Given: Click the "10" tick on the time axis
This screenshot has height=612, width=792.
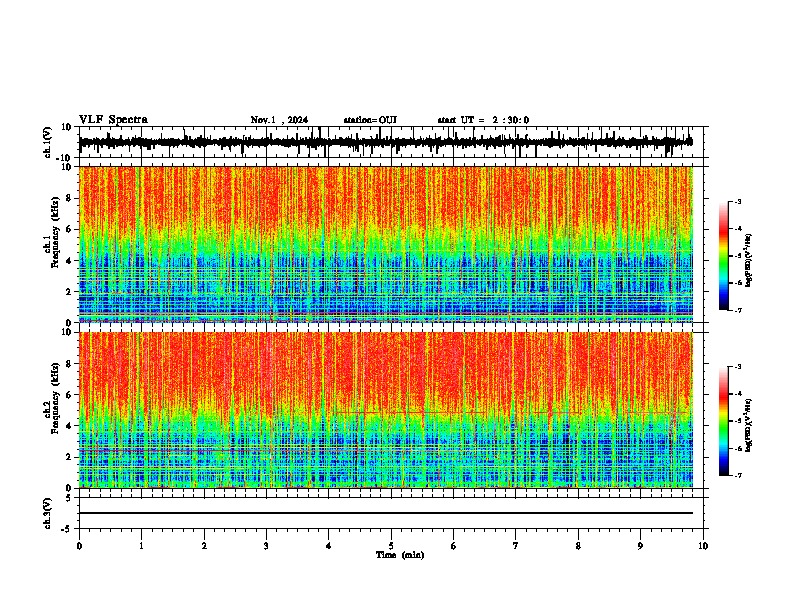Looking at the screenshot, I should pyautogui.click(x=703, y=546).
